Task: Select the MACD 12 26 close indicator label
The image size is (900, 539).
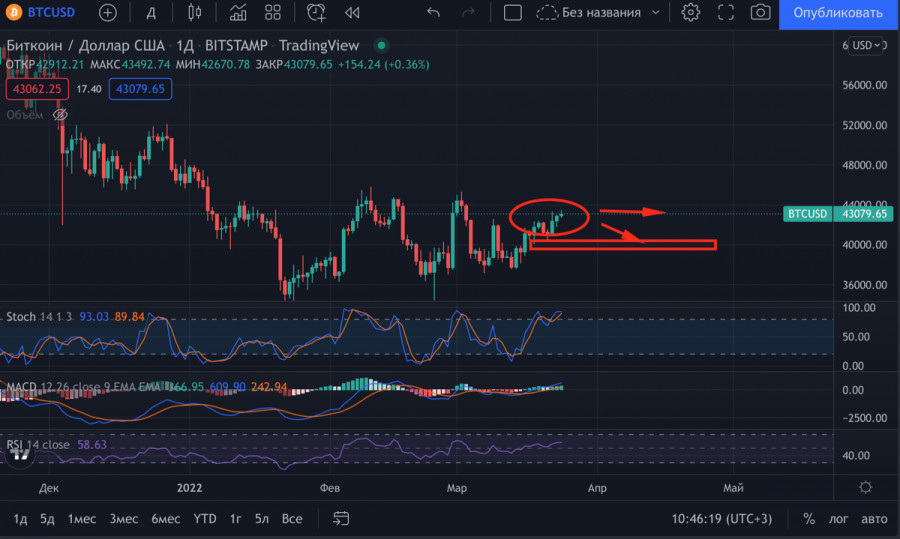Action: (x=83, y=387)
